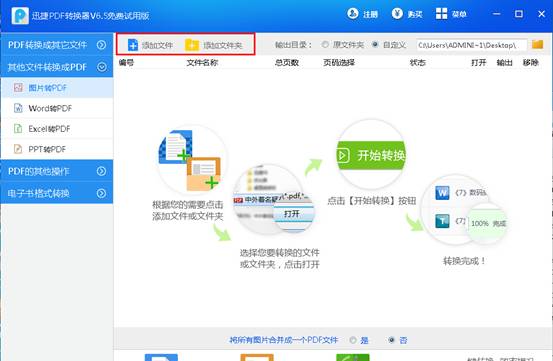Expand PDF转换成其它文件 section arrow
This screenshot has height=361, width=553.
coord(102,45)
